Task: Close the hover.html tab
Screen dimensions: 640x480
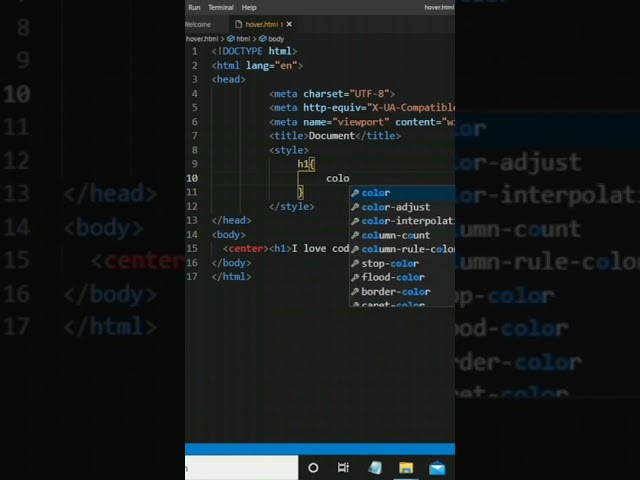Action: (289, 24)
